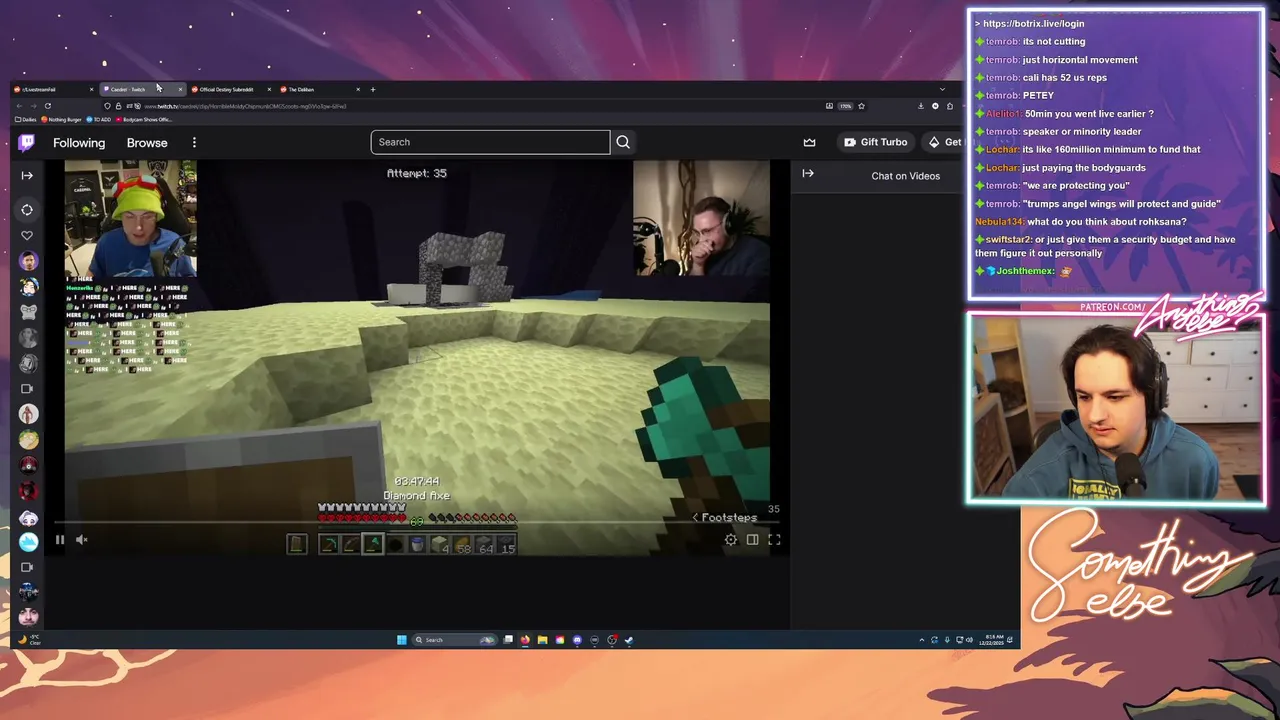1280x720 pixels.
Task: Open the Nothing Burger bookmark
Action: click(61, 119)
